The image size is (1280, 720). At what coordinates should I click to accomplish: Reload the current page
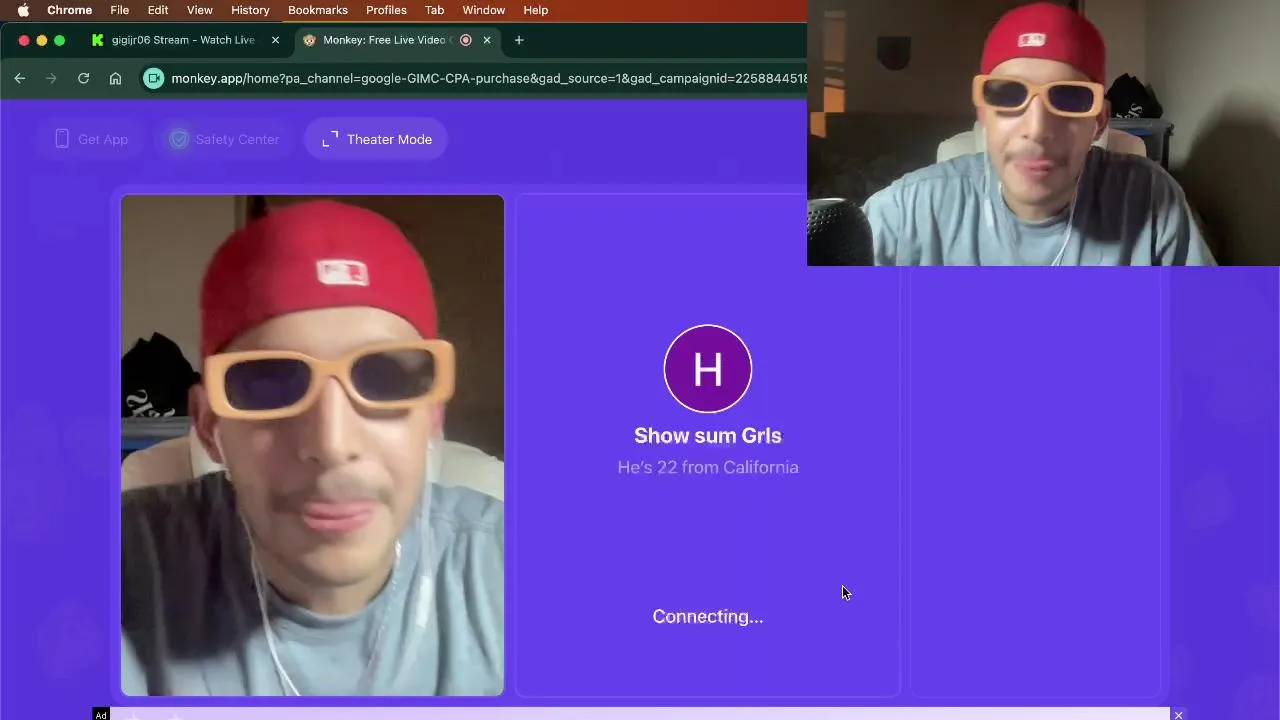(83, 78)
